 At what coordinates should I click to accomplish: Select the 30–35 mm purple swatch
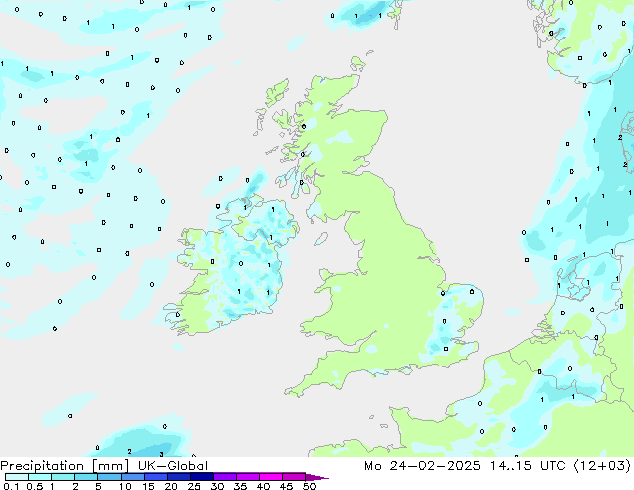(224, 477)
